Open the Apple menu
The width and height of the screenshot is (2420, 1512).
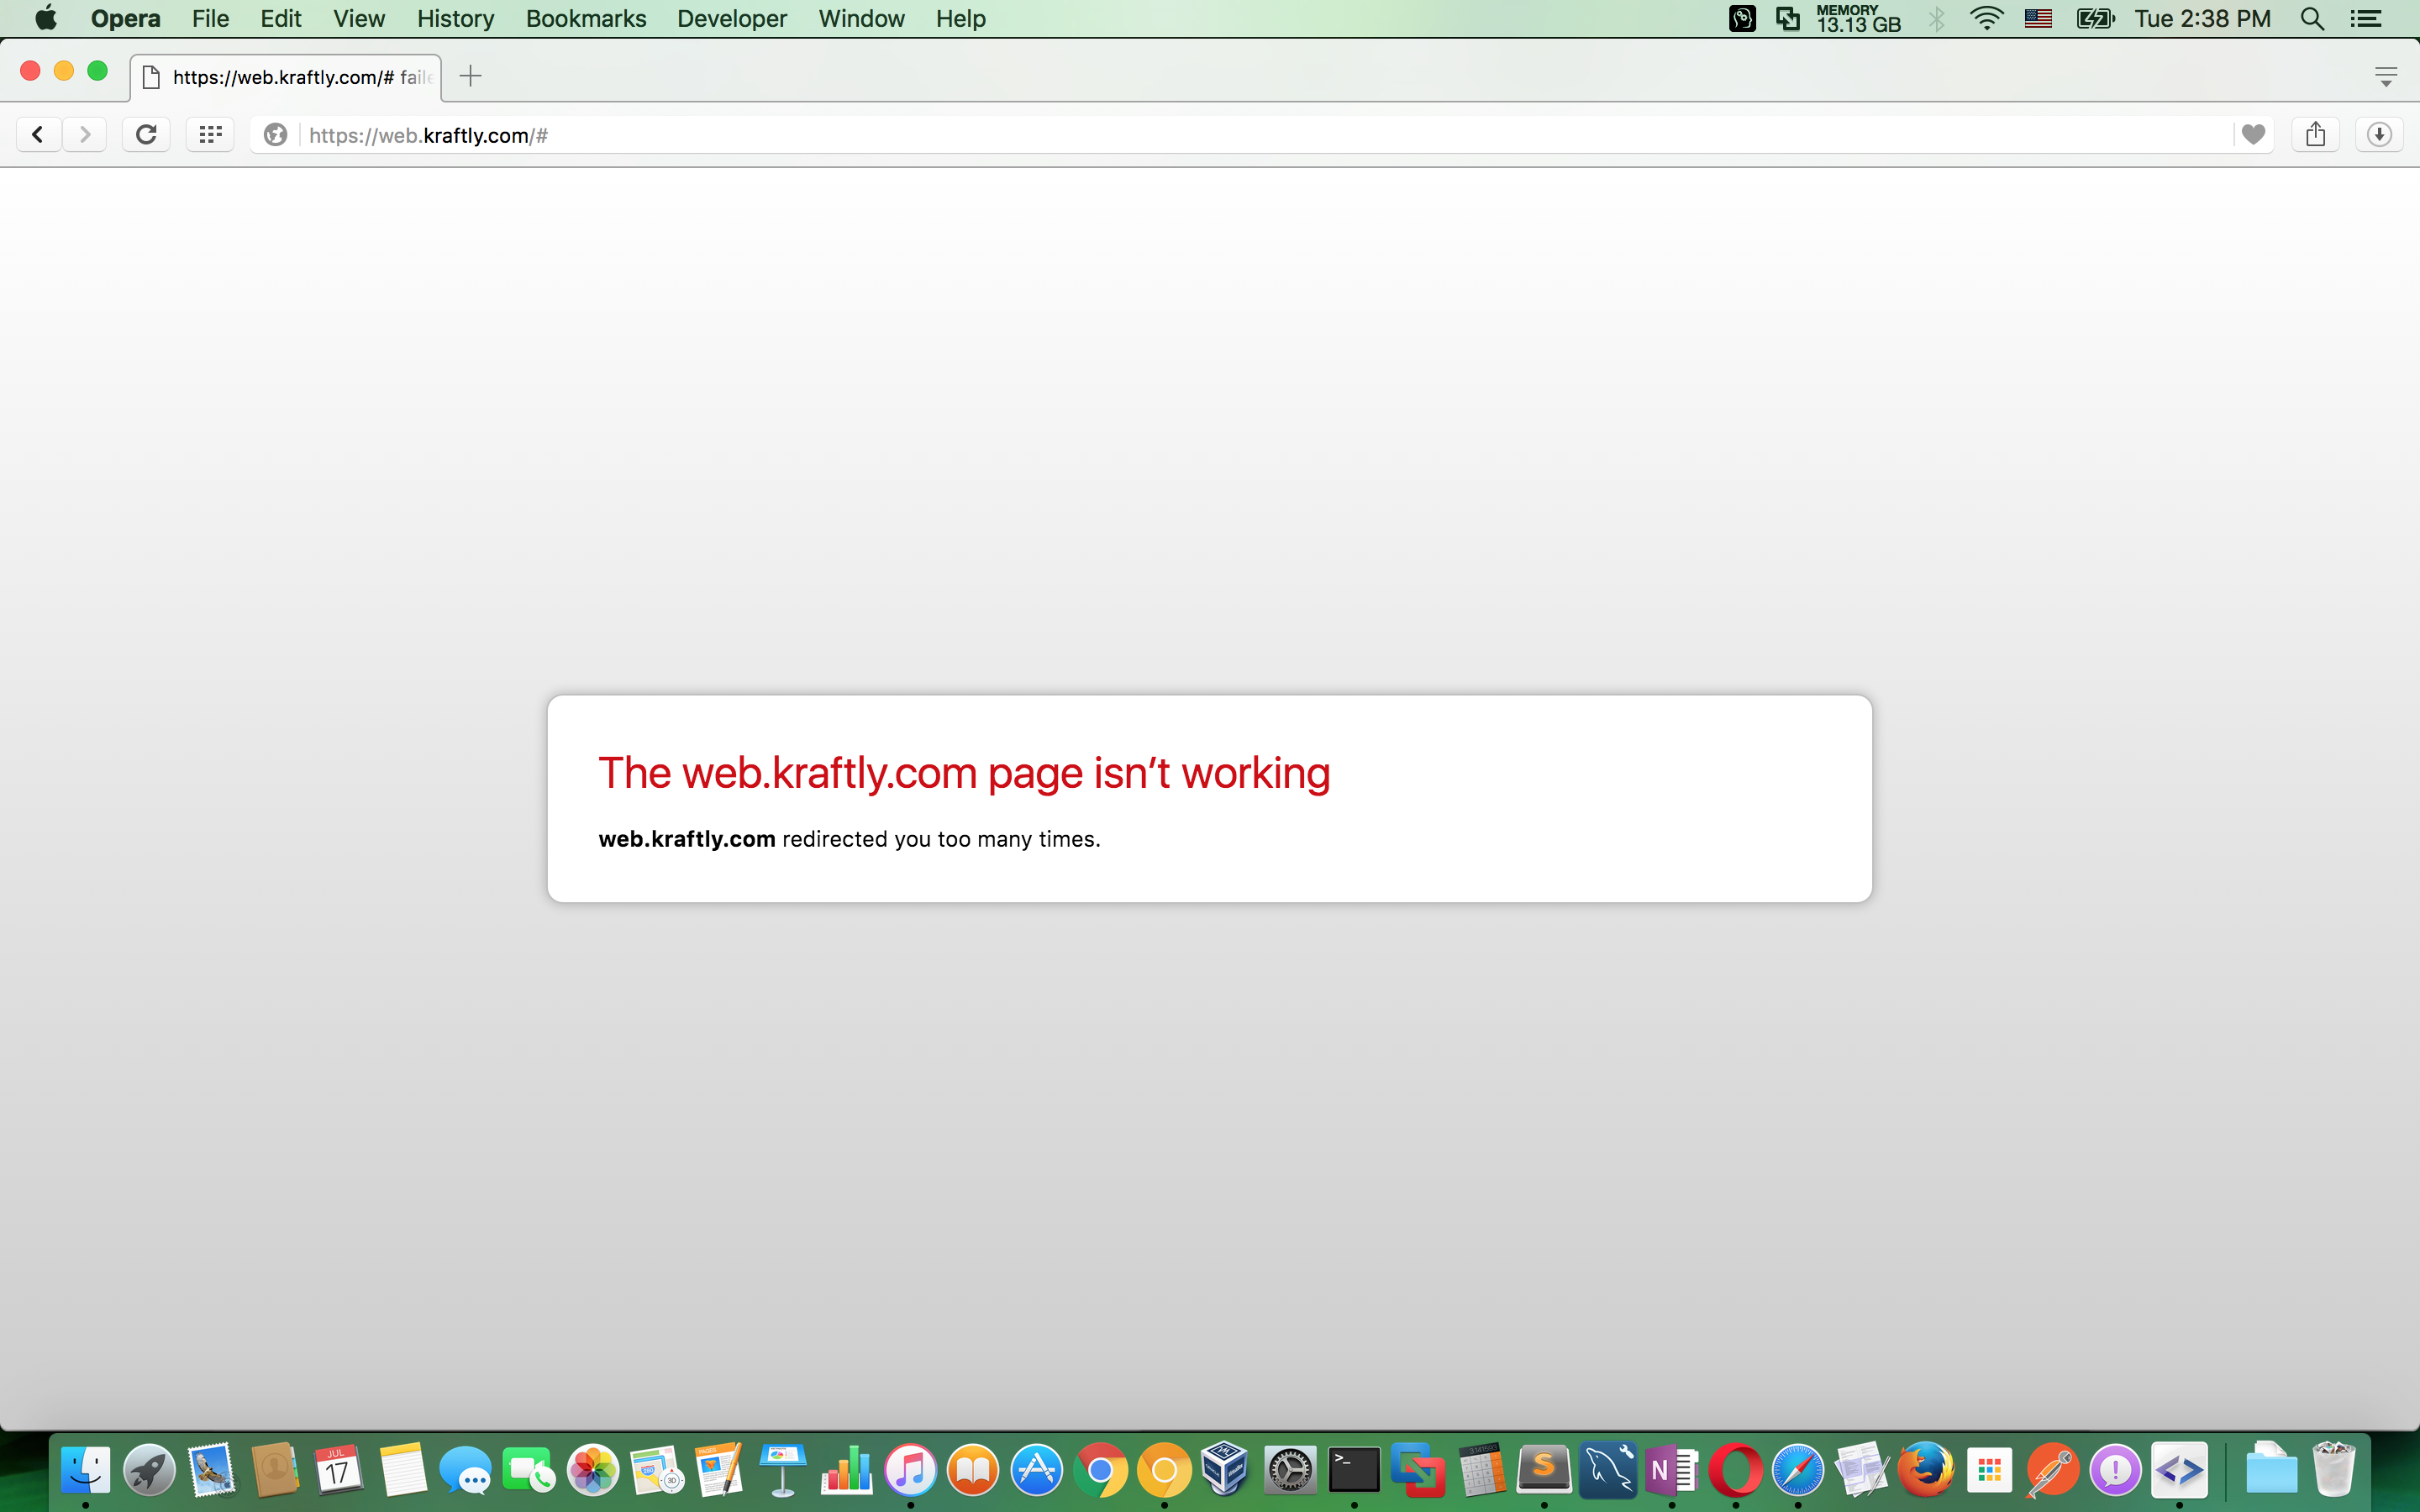pos(46,18)
